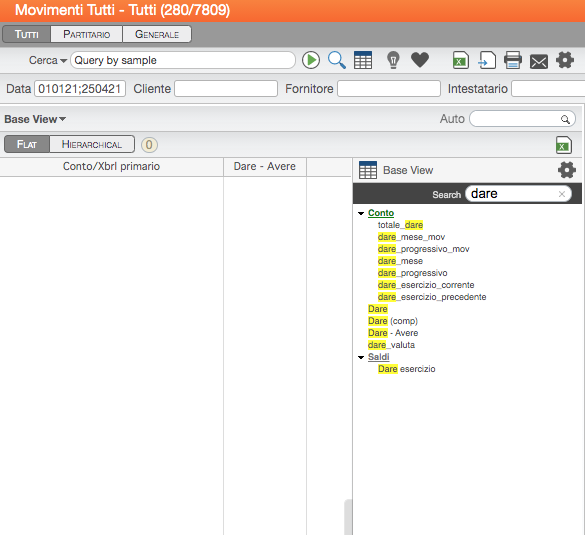Open Base View panel gear settings

566,170
